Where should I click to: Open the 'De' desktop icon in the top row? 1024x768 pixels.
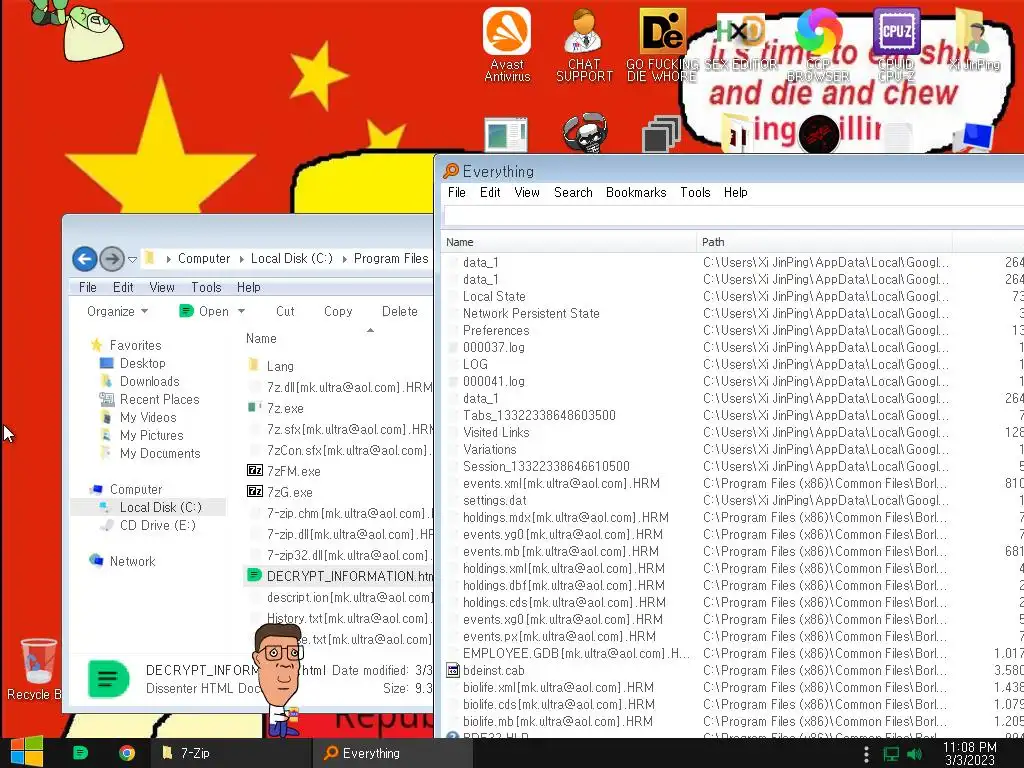pos(662,45)
